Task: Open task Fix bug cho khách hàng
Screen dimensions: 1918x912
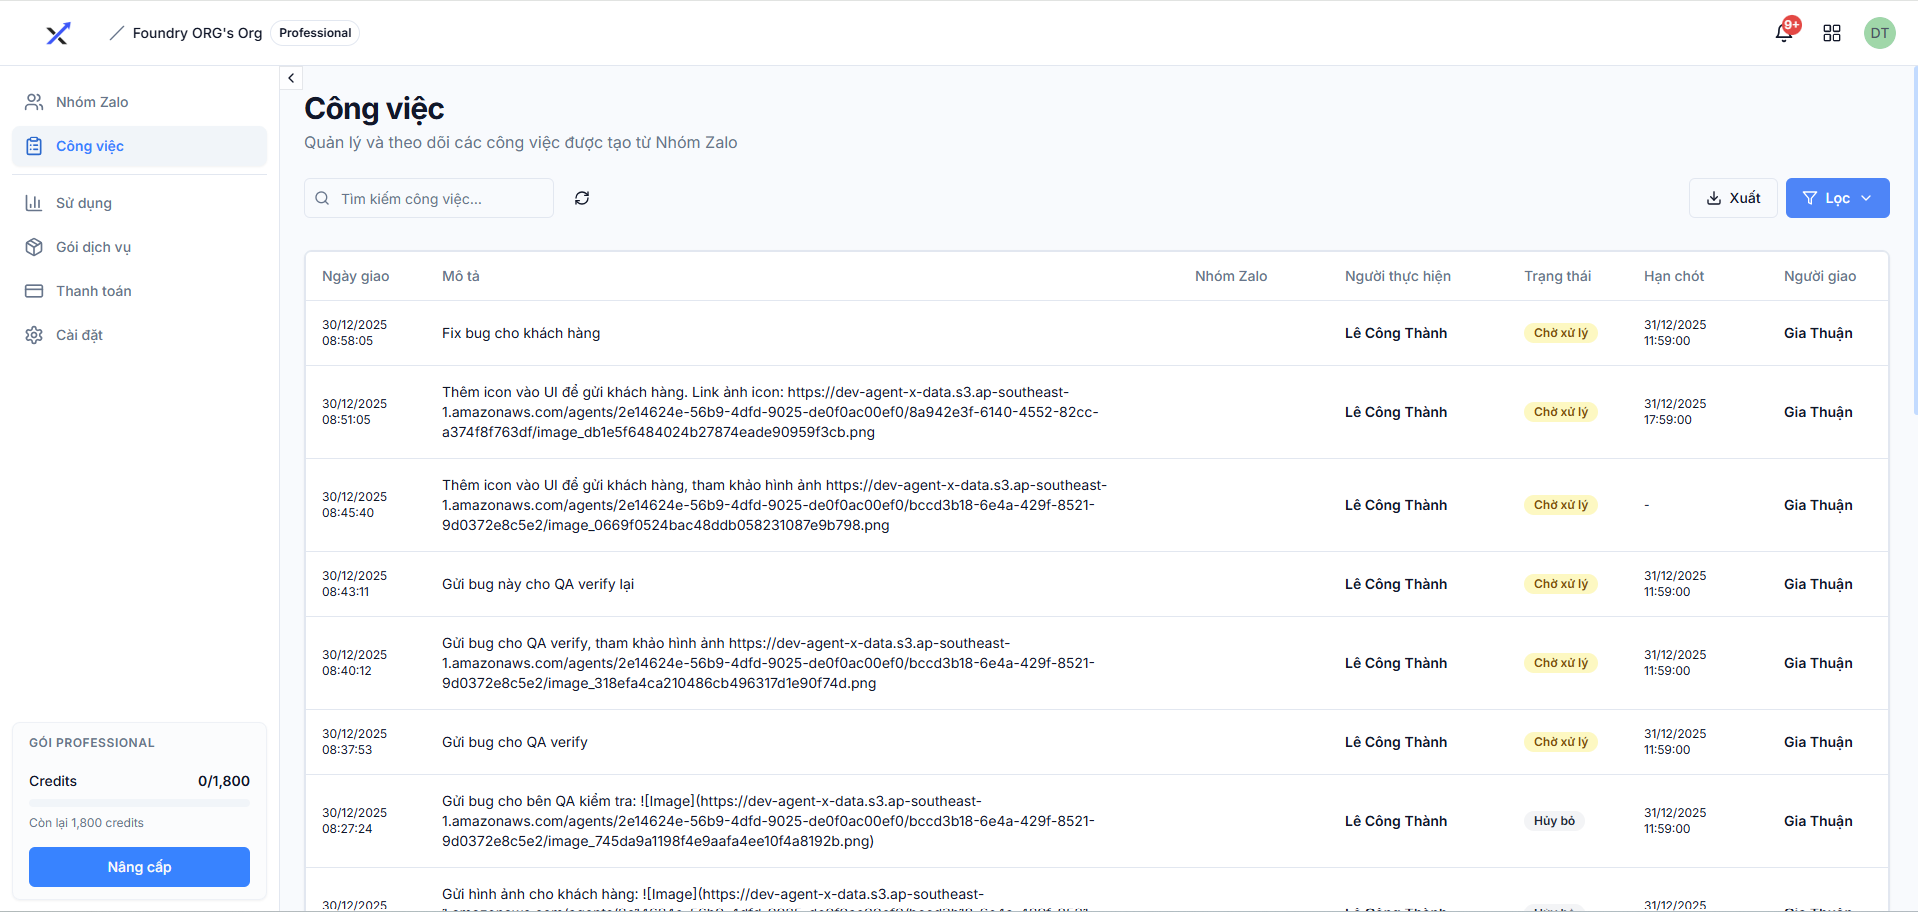Action: (x=521, y=333)
